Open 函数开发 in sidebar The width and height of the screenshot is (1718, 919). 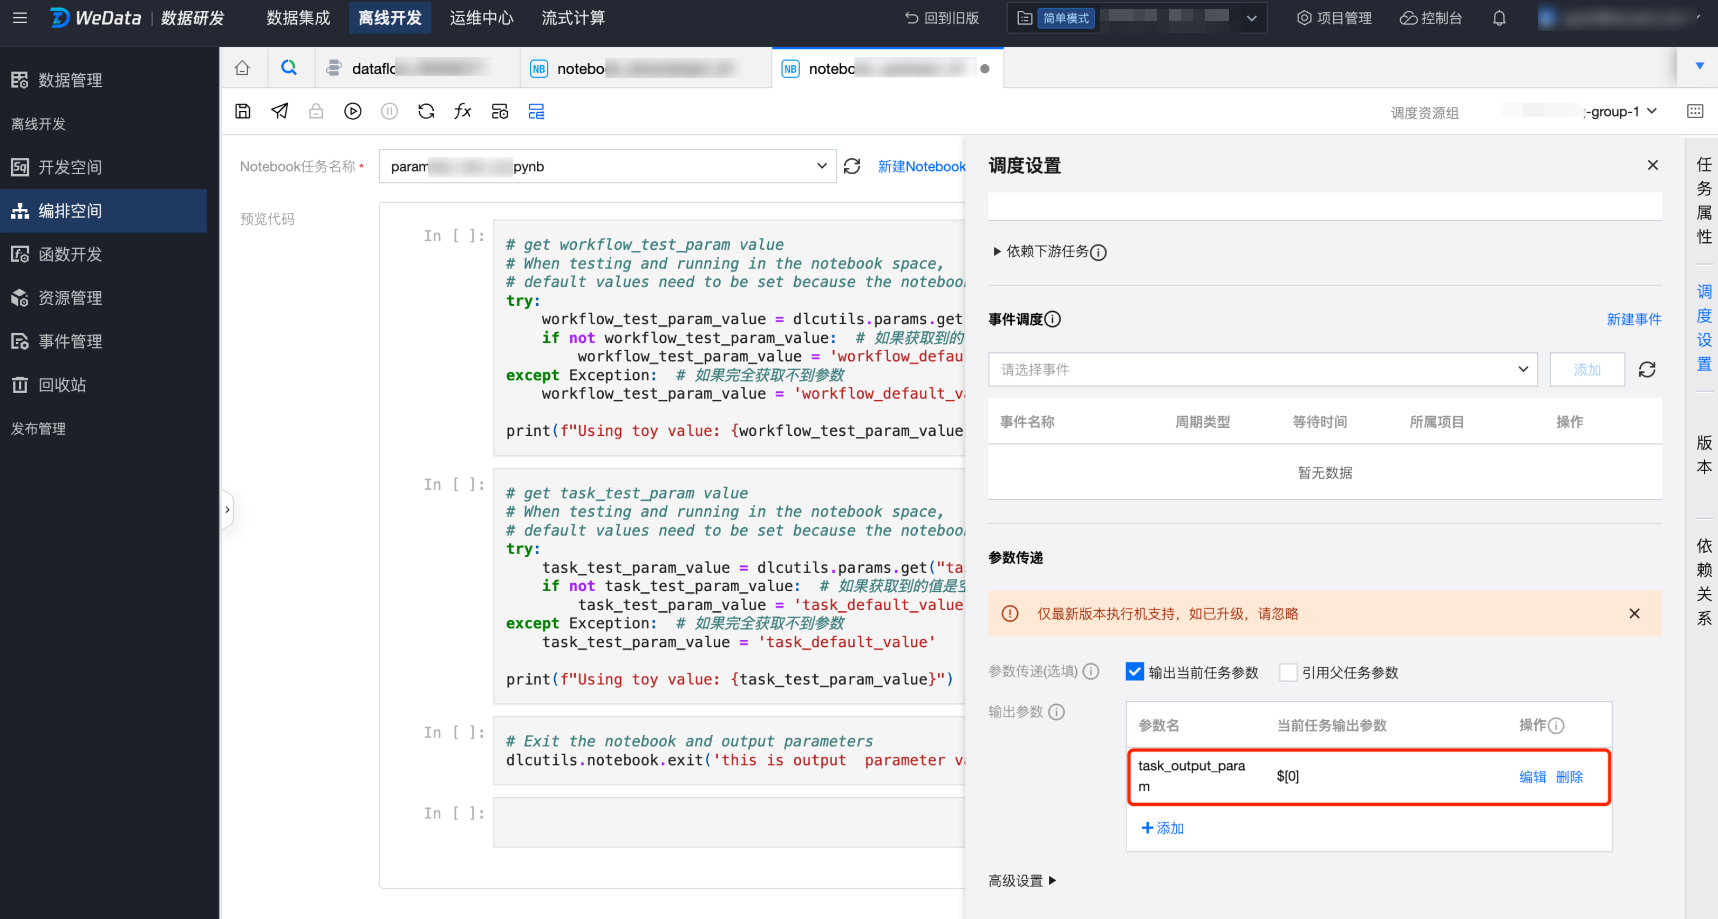[x=70, y=254]
